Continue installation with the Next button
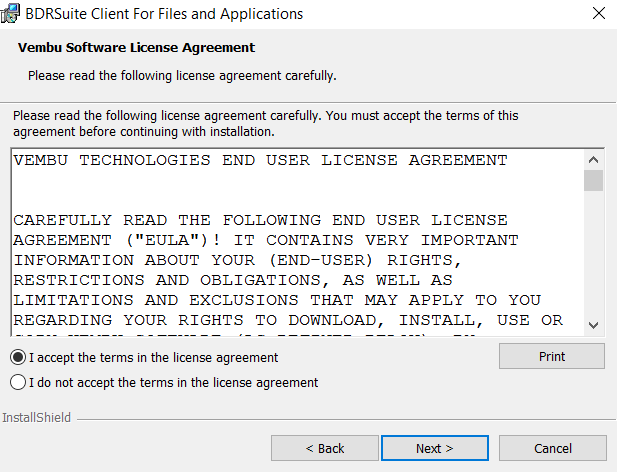 click(x=435, y=448)
